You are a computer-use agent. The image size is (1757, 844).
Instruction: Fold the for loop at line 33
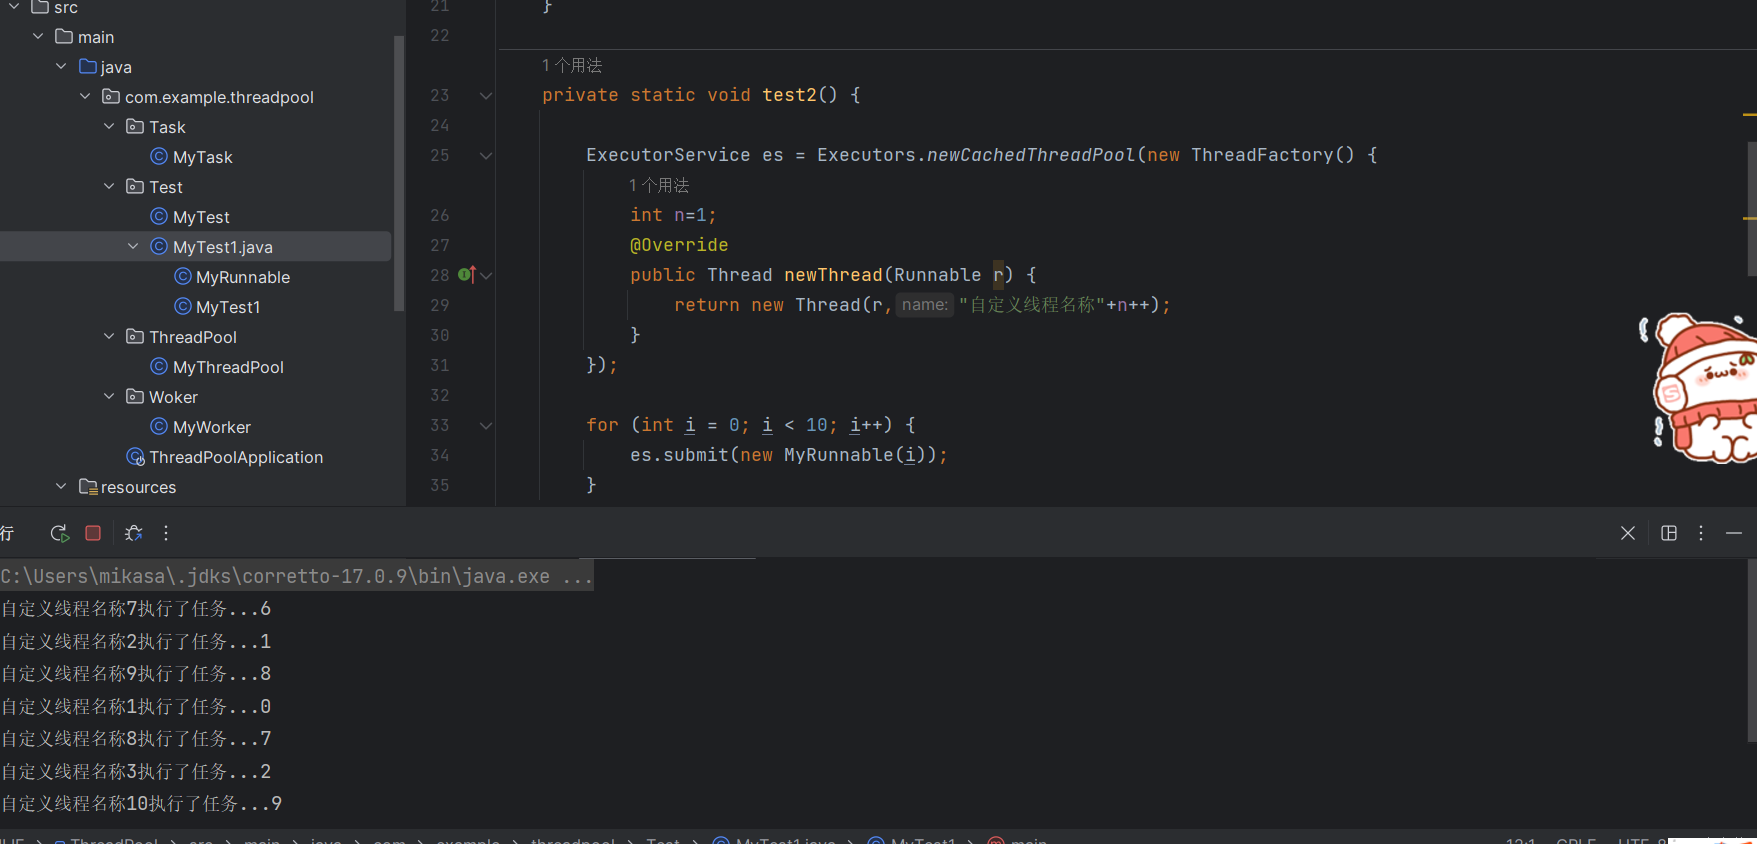click(486, 426)
